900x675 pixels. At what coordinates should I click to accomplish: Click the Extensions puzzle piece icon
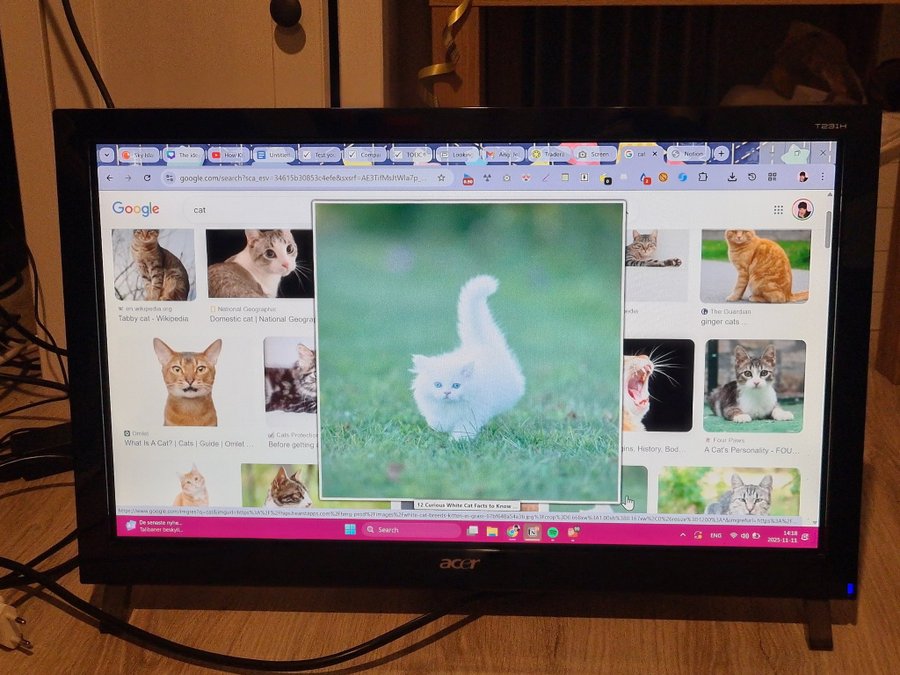(702, 178)
